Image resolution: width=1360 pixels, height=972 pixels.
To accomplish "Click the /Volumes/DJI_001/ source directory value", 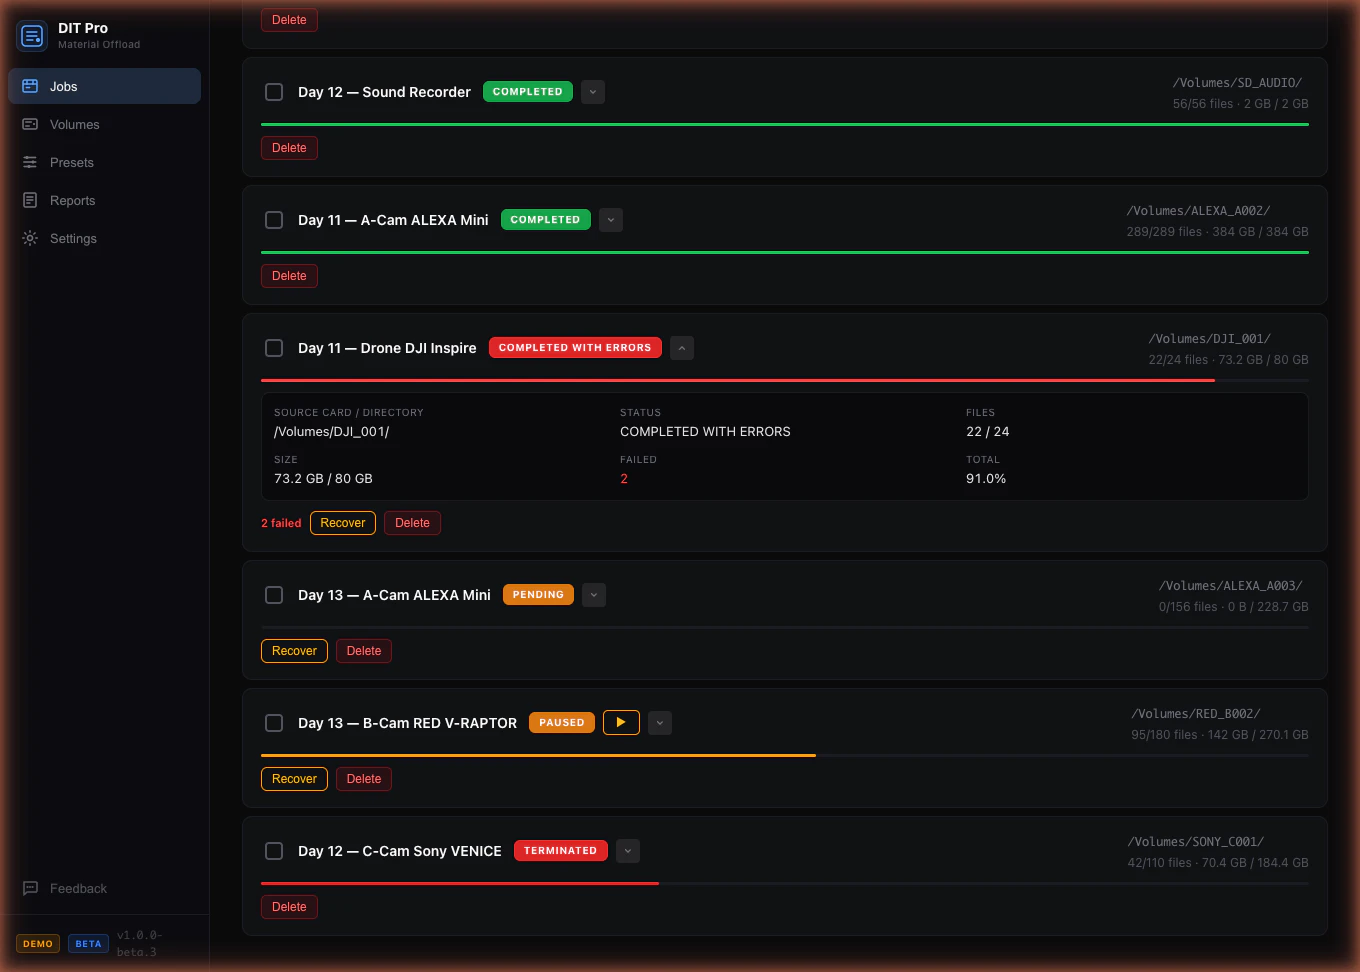I will click(332, 432).
